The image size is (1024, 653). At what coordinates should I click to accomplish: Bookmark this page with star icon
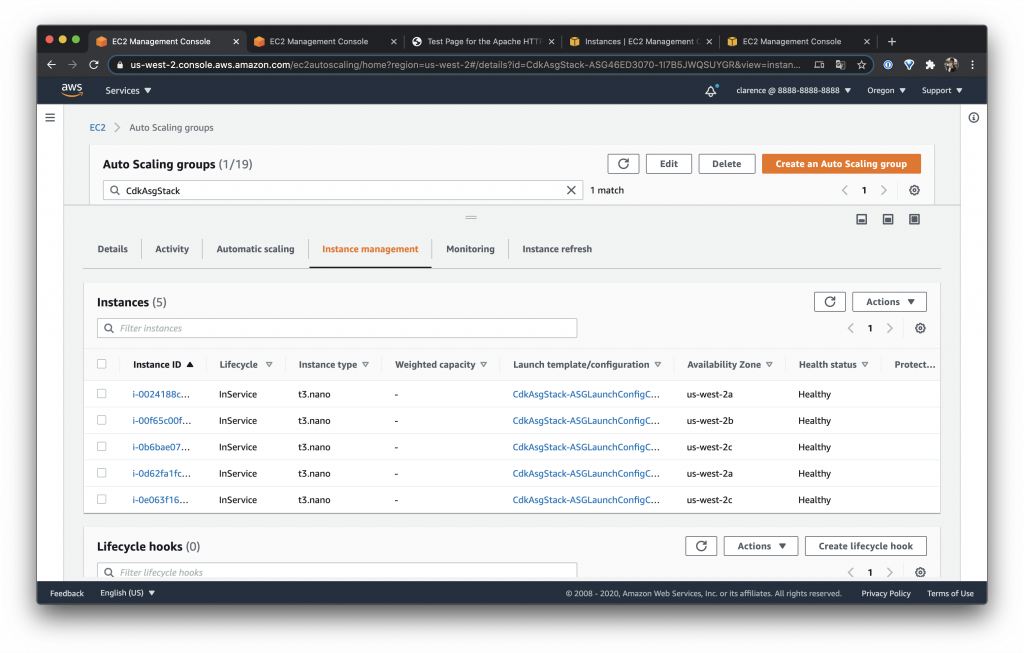point(861,65)
